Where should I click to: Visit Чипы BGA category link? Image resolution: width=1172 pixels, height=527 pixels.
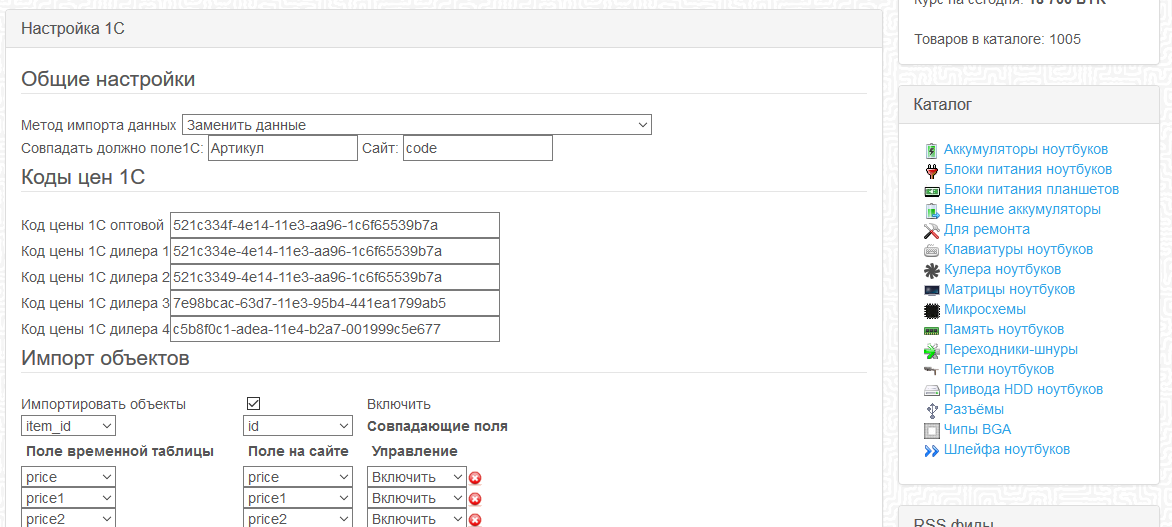(x=978, y=430)
